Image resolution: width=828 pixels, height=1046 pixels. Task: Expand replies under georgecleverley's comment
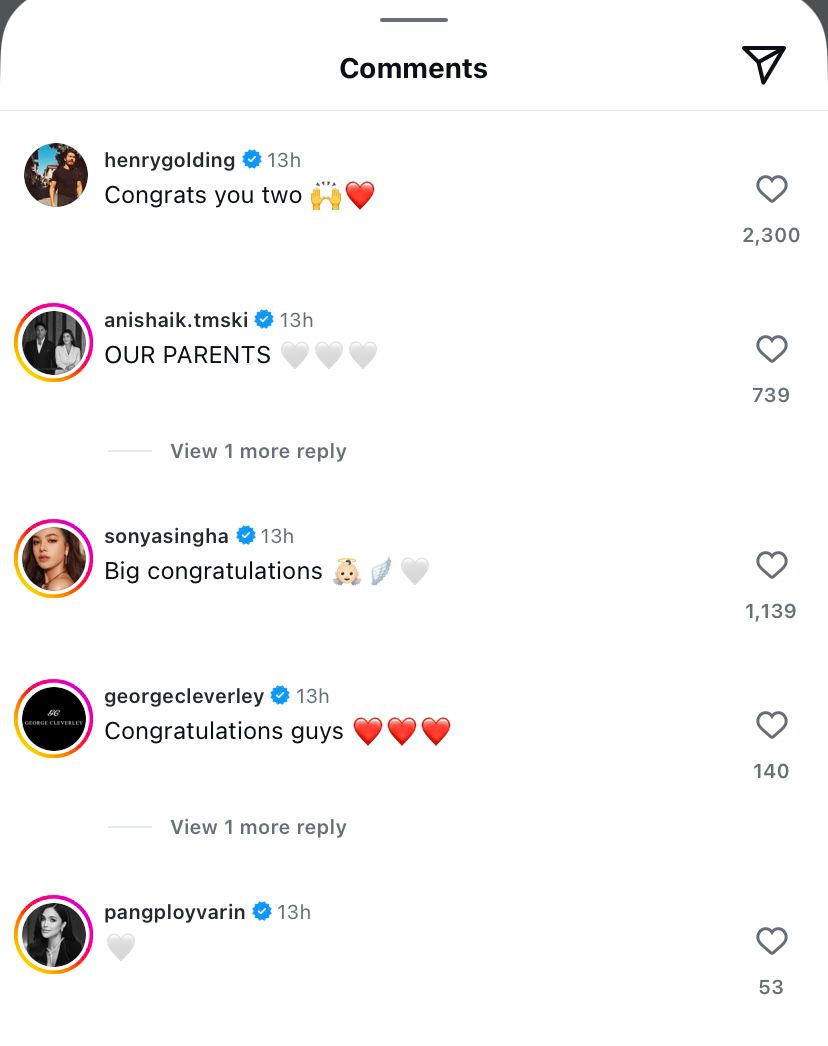pos(258,827)
